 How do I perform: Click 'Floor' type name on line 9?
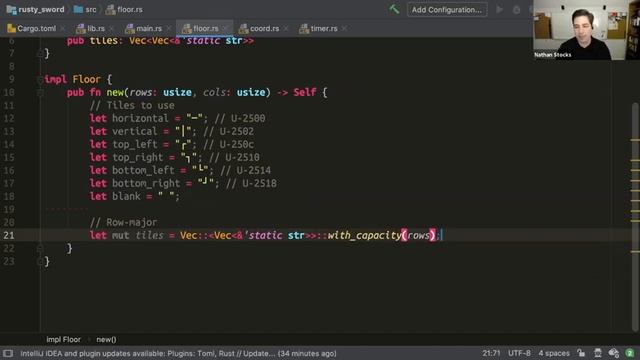pyautogui.click(x=86, y=79)
